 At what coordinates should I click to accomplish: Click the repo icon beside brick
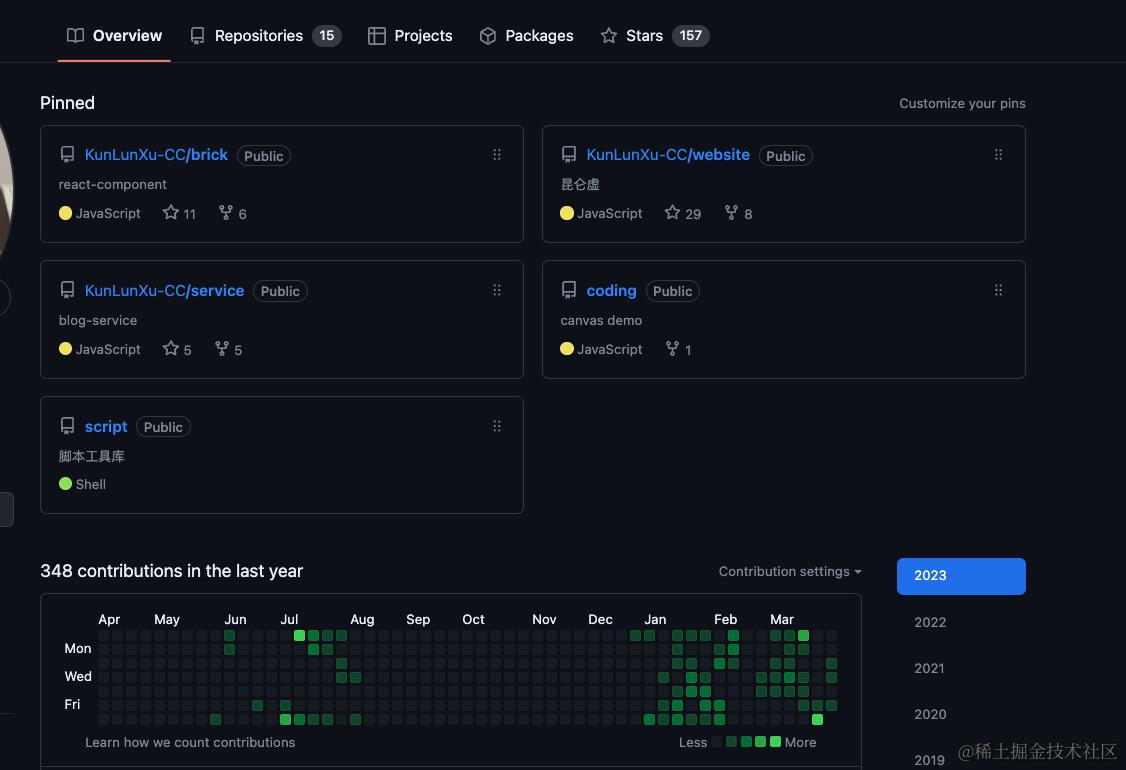click(68, 154)
